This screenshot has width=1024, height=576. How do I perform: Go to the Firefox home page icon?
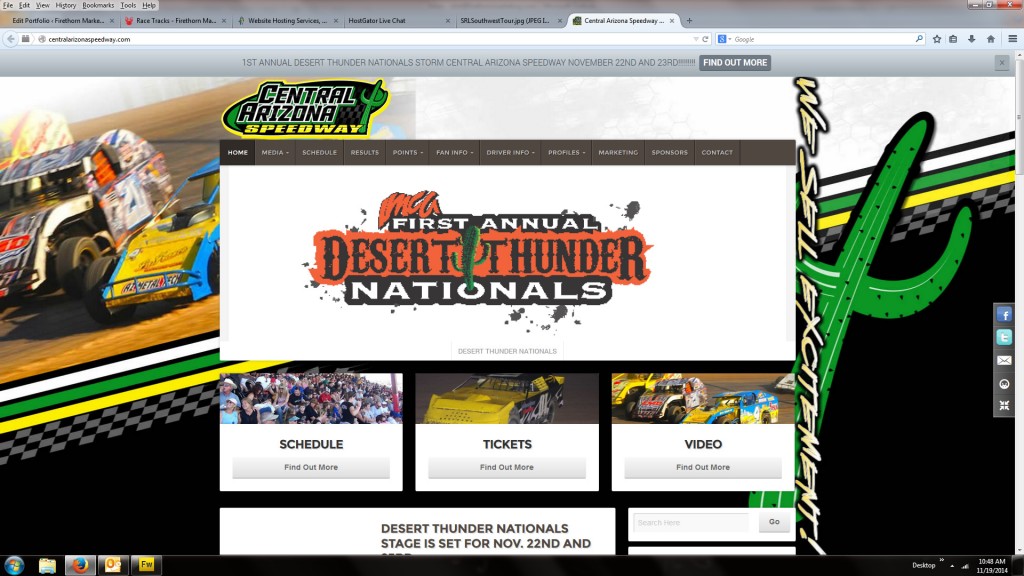pyautogui.click(x=991, y=39)
